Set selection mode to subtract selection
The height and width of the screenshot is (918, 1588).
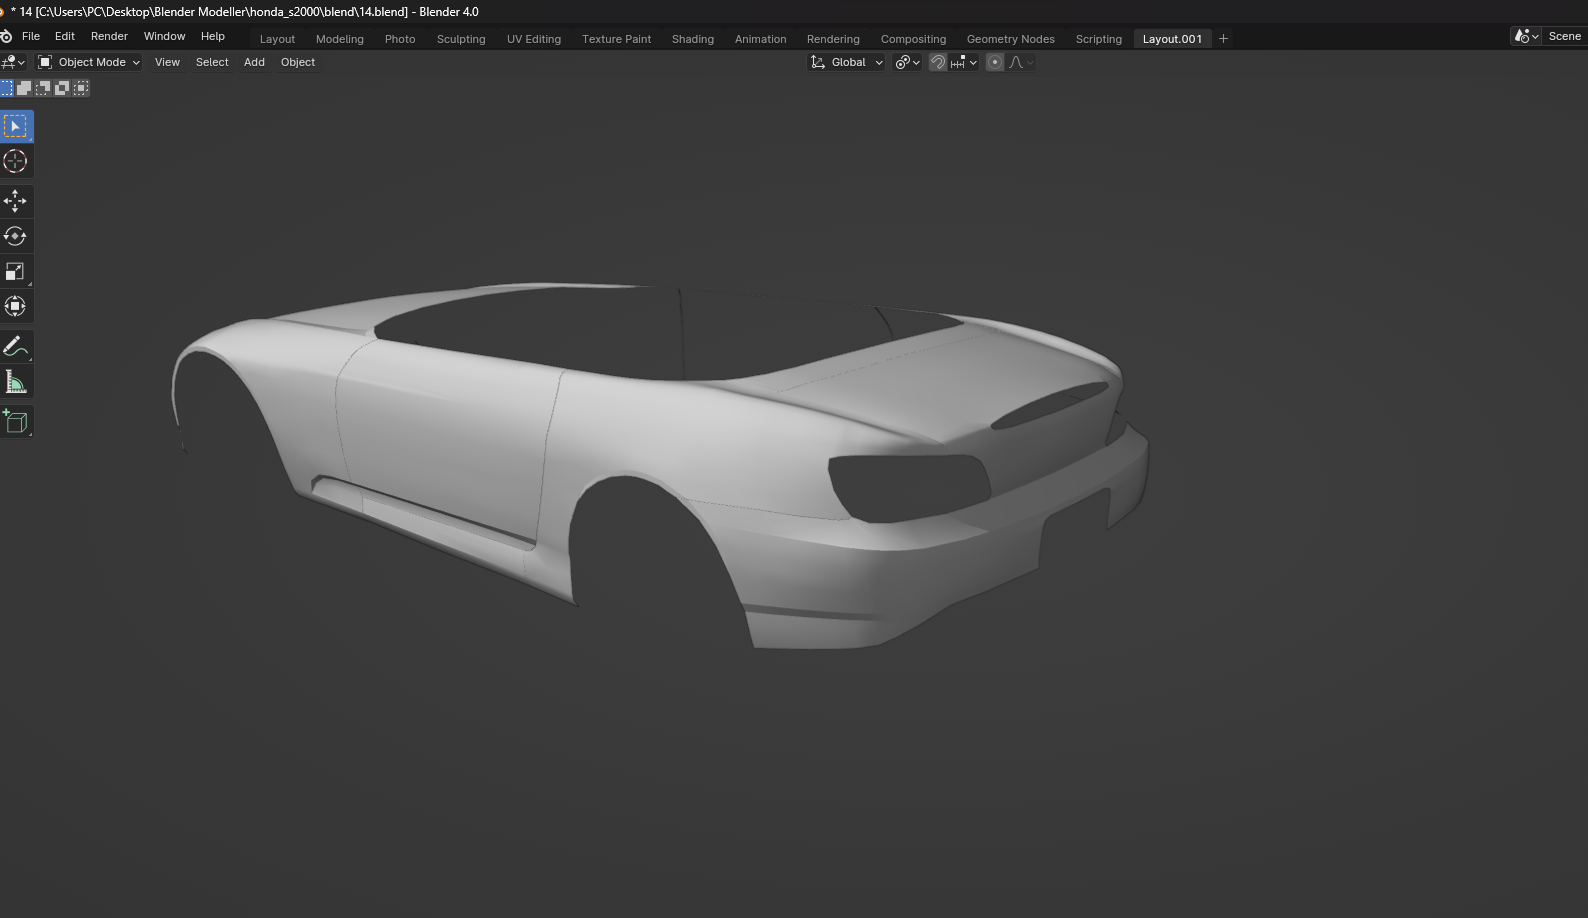pos(43,88)
